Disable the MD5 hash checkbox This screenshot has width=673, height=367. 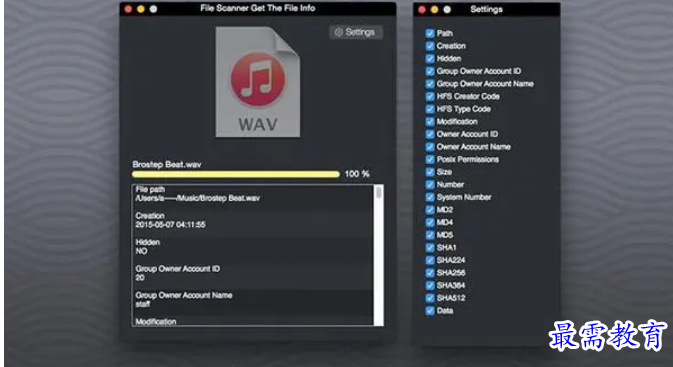click(430, 235)
